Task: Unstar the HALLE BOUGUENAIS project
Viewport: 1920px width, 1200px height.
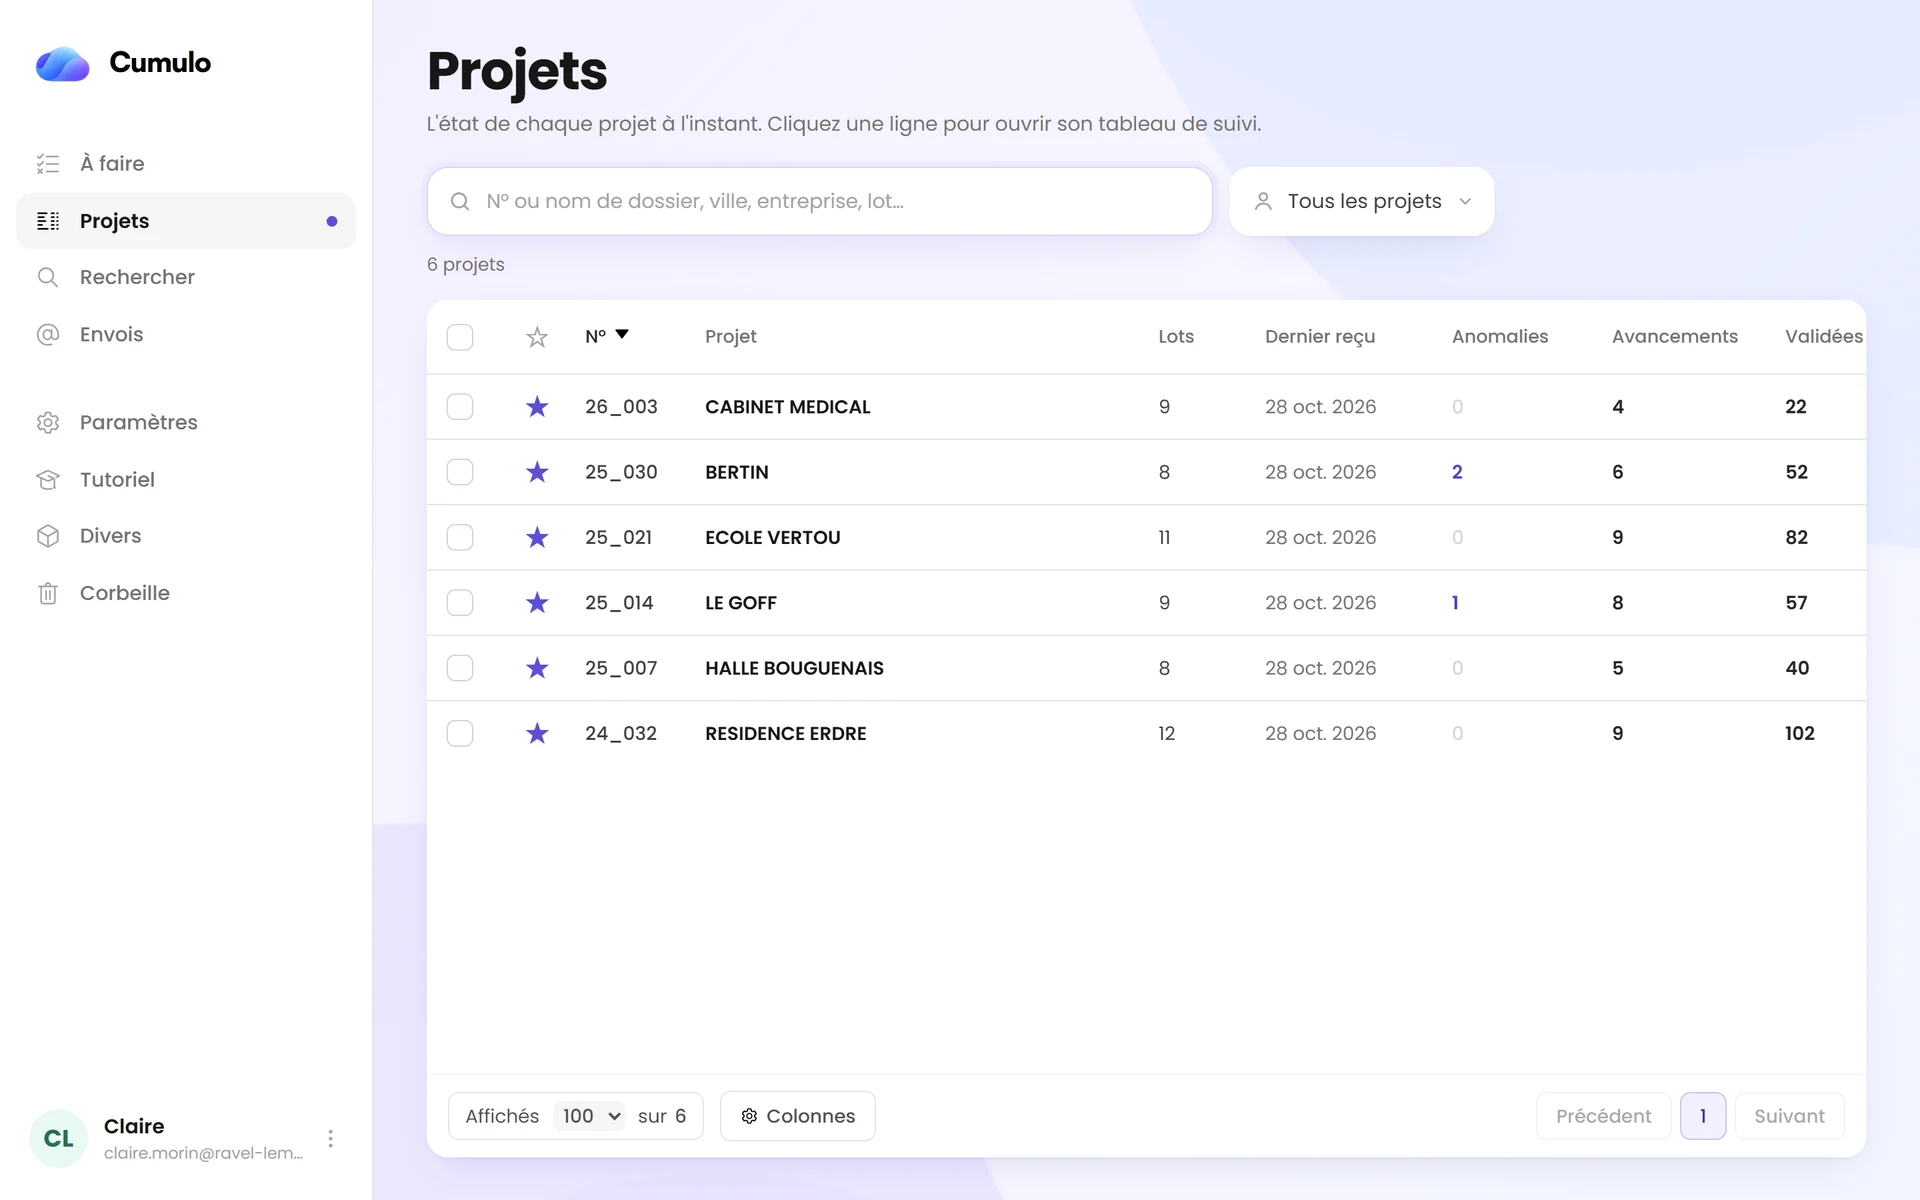Action: [537, 668]
